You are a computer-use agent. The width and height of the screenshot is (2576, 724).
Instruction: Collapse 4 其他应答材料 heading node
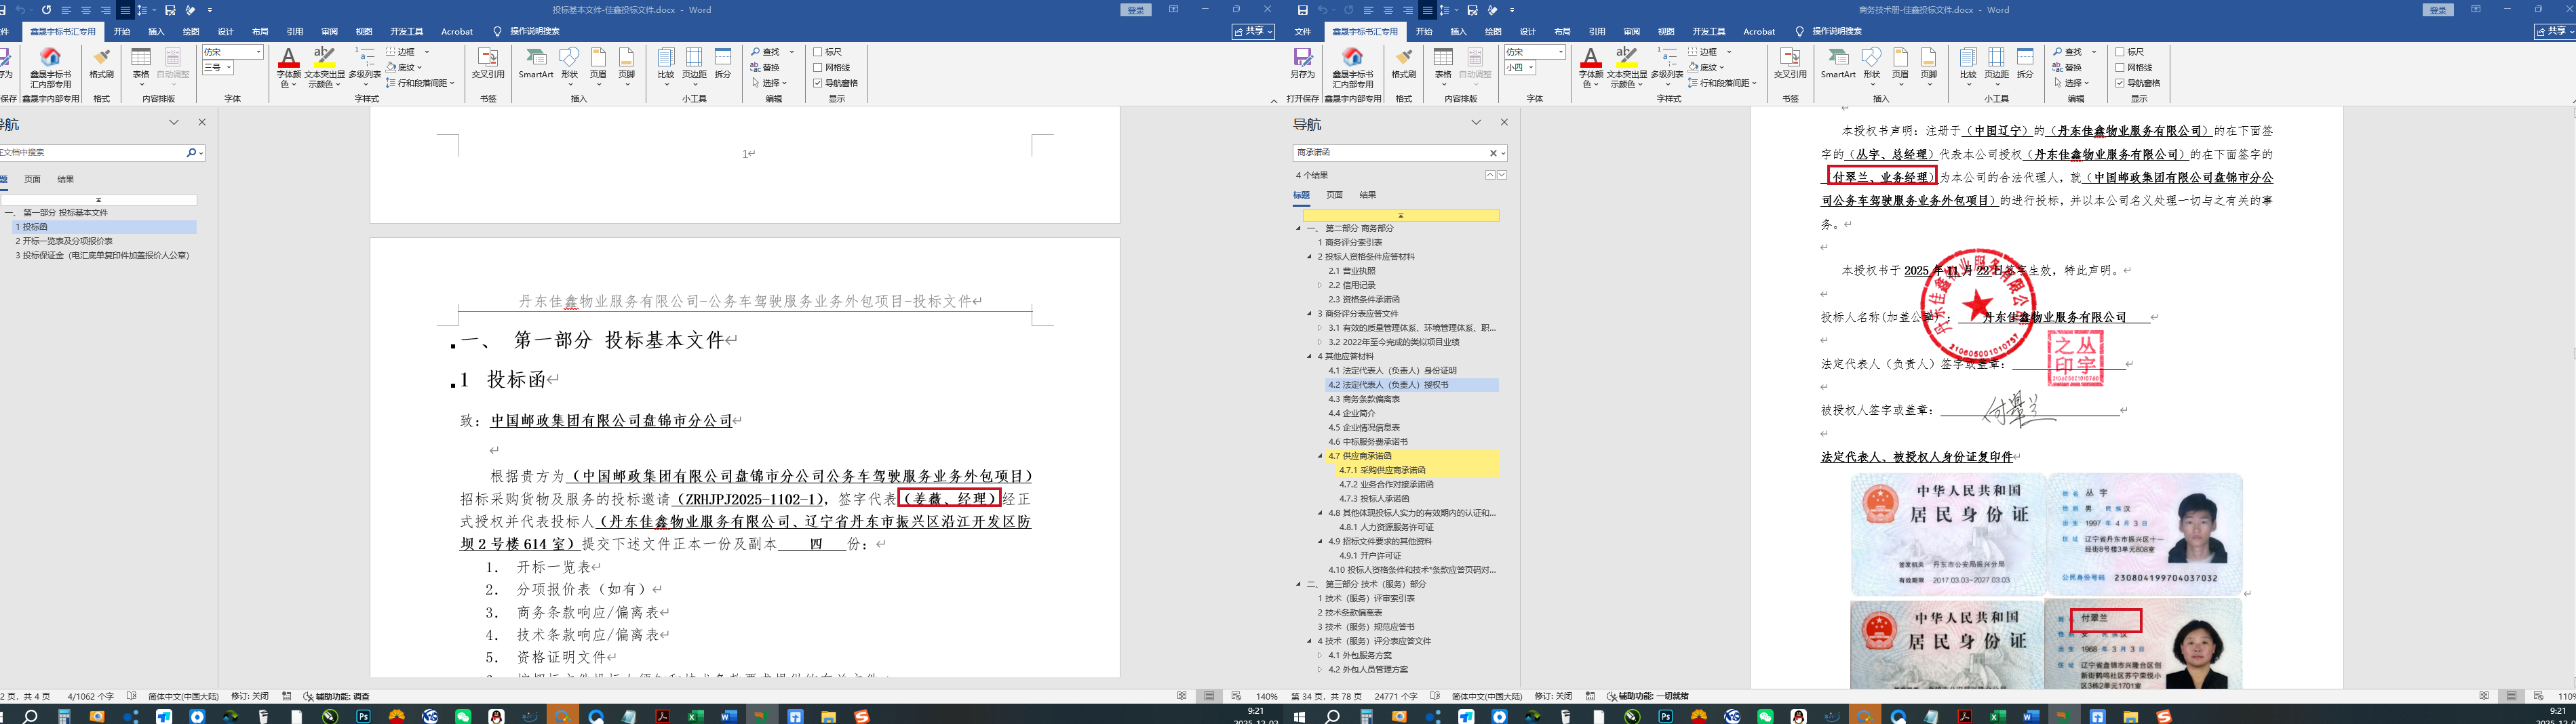(x=1309, y=357)
